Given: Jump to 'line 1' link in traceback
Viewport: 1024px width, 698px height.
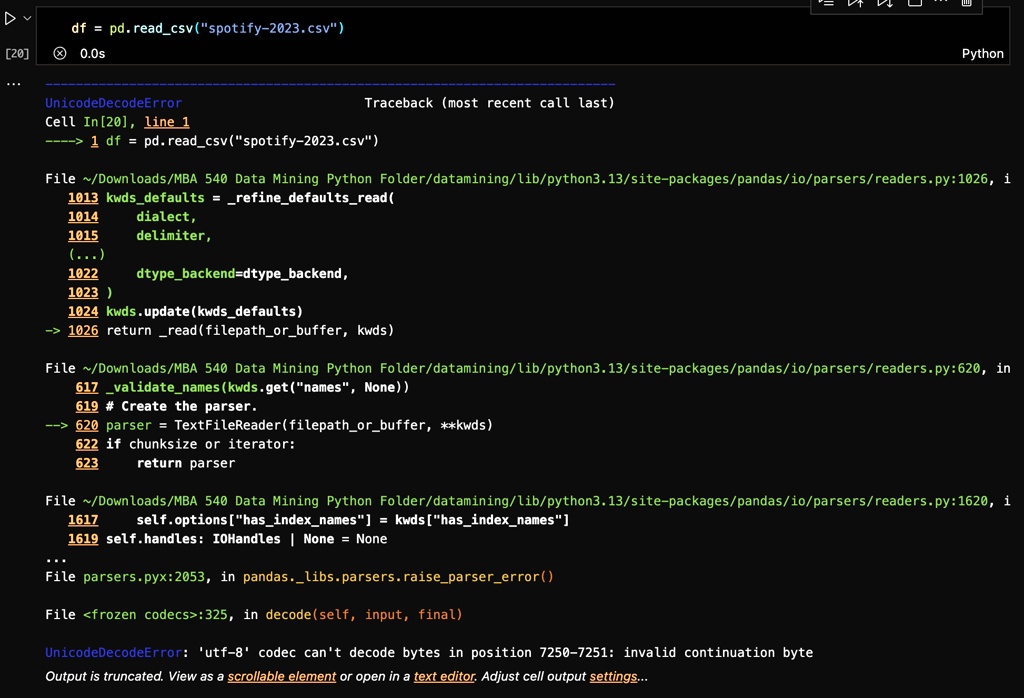Looking at the screenshot, I should [166, 122].
